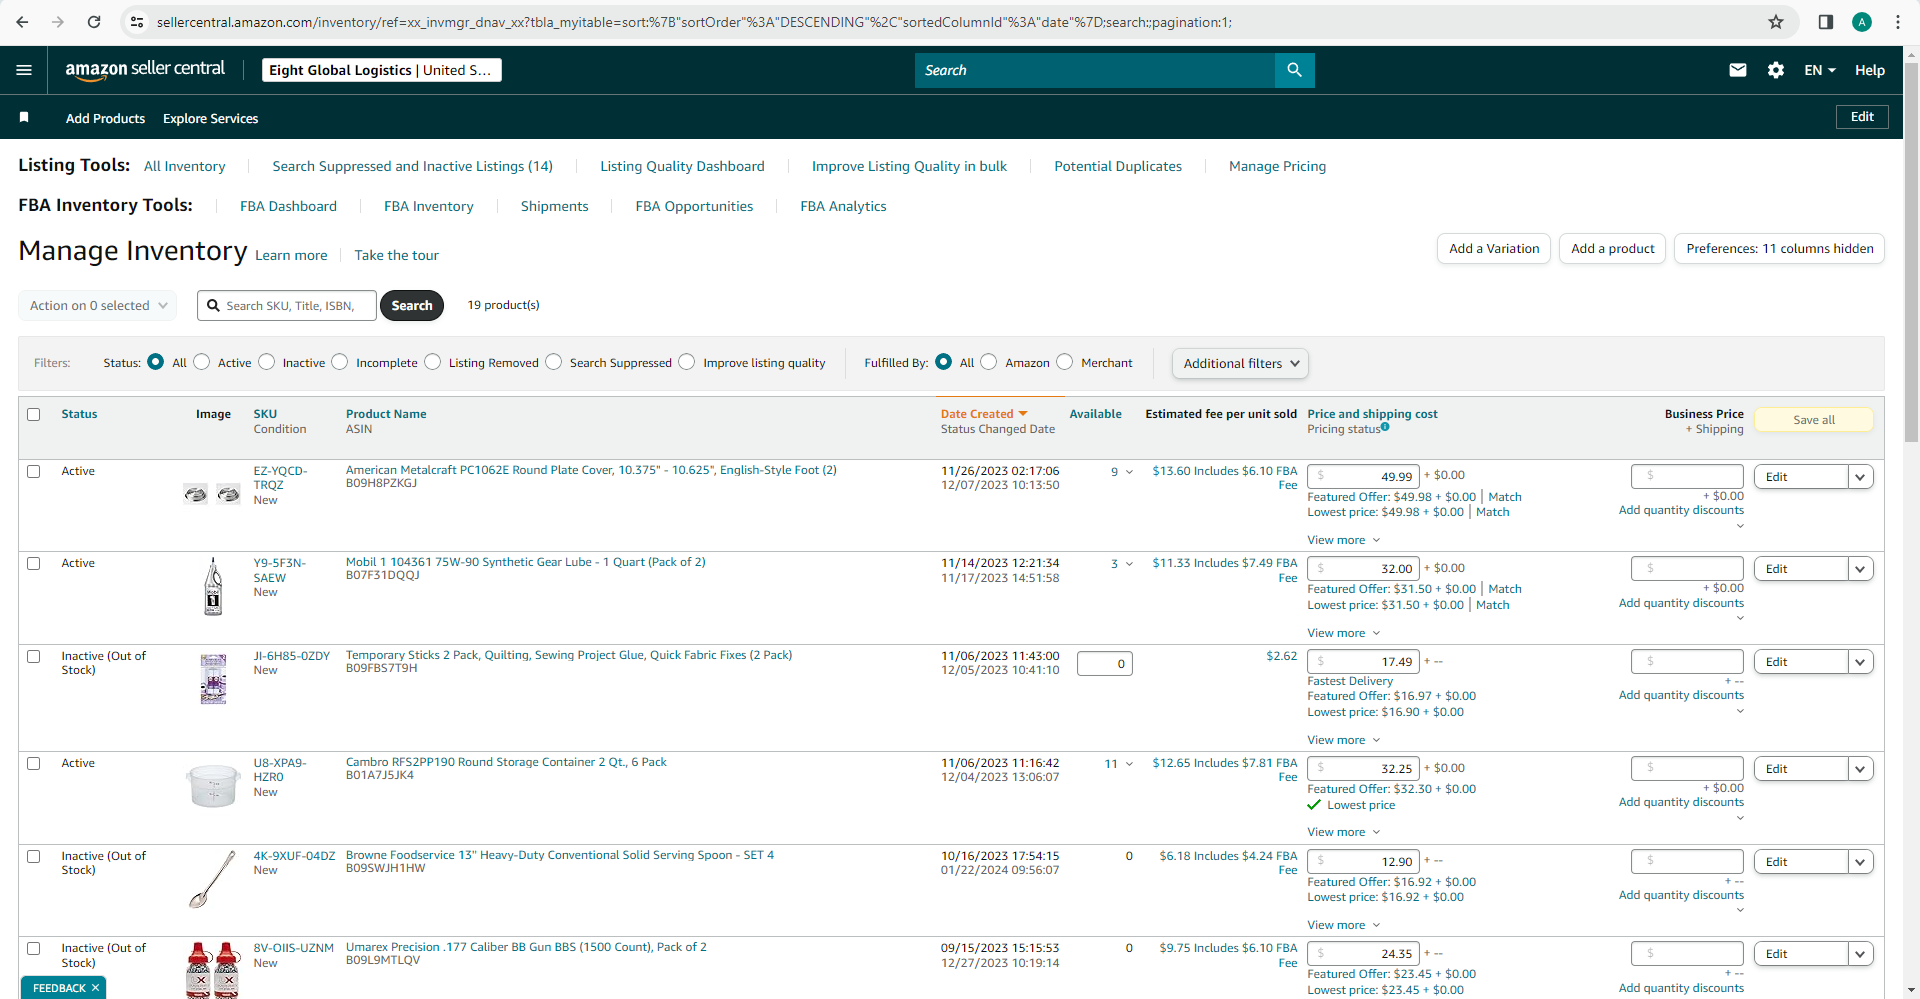Click the Add a product button
Image resolution: width=1920 pixels, height=999 pixels.
[x=1612, y=249]
